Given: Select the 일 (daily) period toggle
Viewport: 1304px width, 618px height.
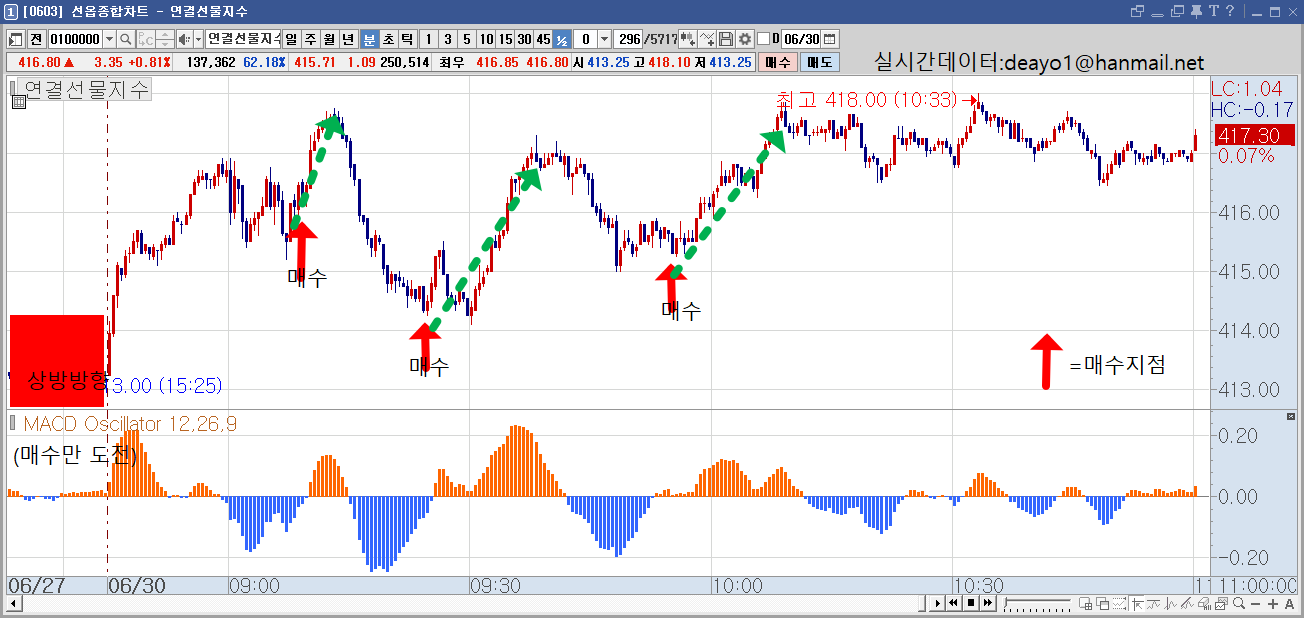Looking at the screenshot, I should pyautogui.click(x=292, y=39).
